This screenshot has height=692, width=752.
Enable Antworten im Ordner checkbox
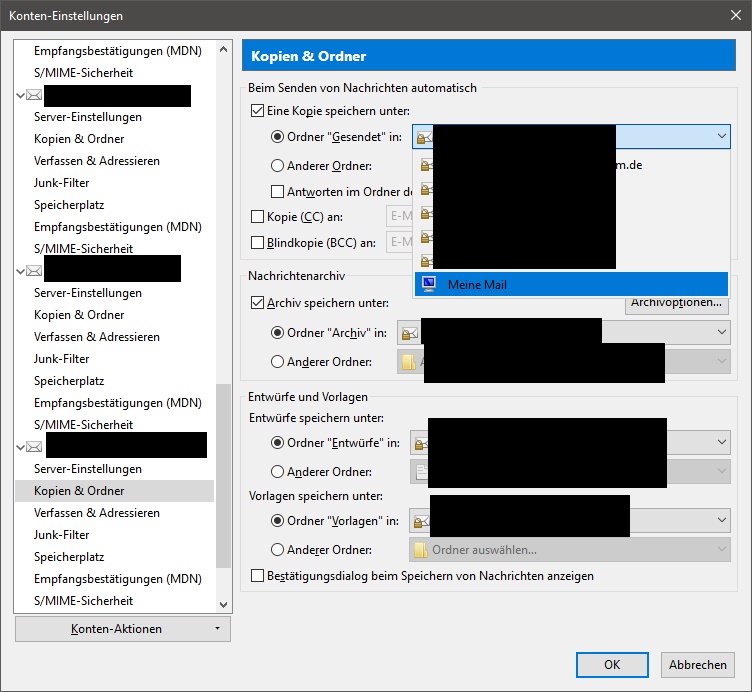click(277, 192)
